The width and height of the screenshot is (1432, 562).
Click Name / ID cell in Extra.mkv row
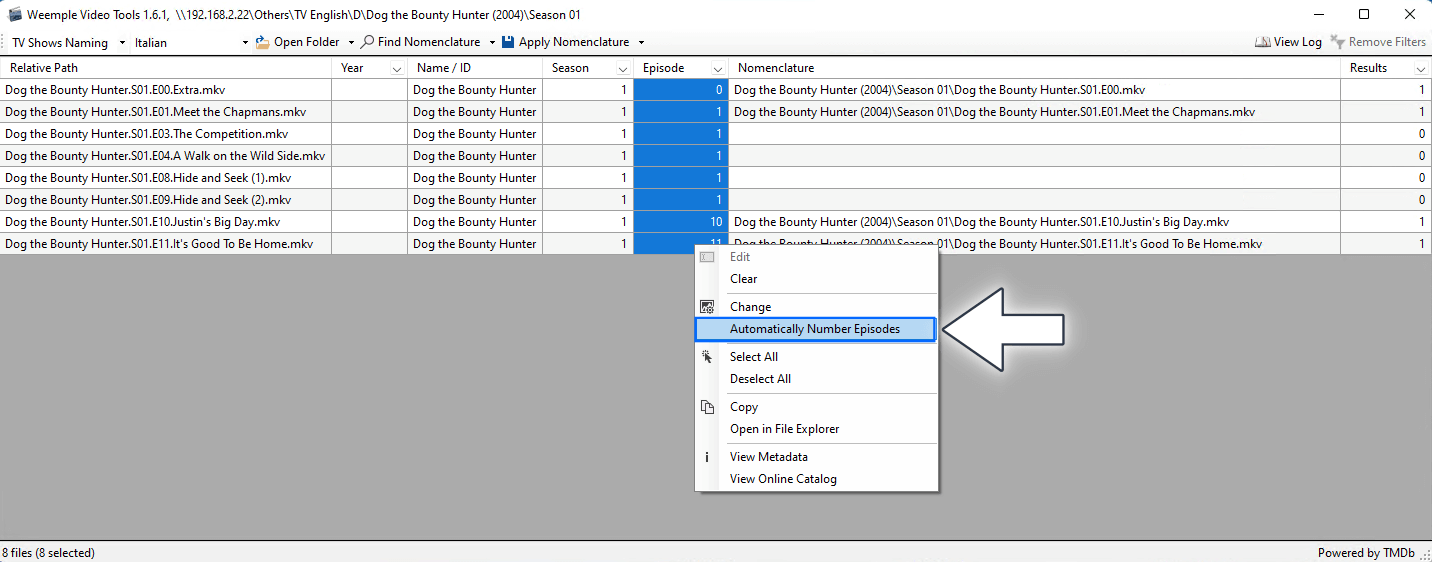tap(475, 90)
